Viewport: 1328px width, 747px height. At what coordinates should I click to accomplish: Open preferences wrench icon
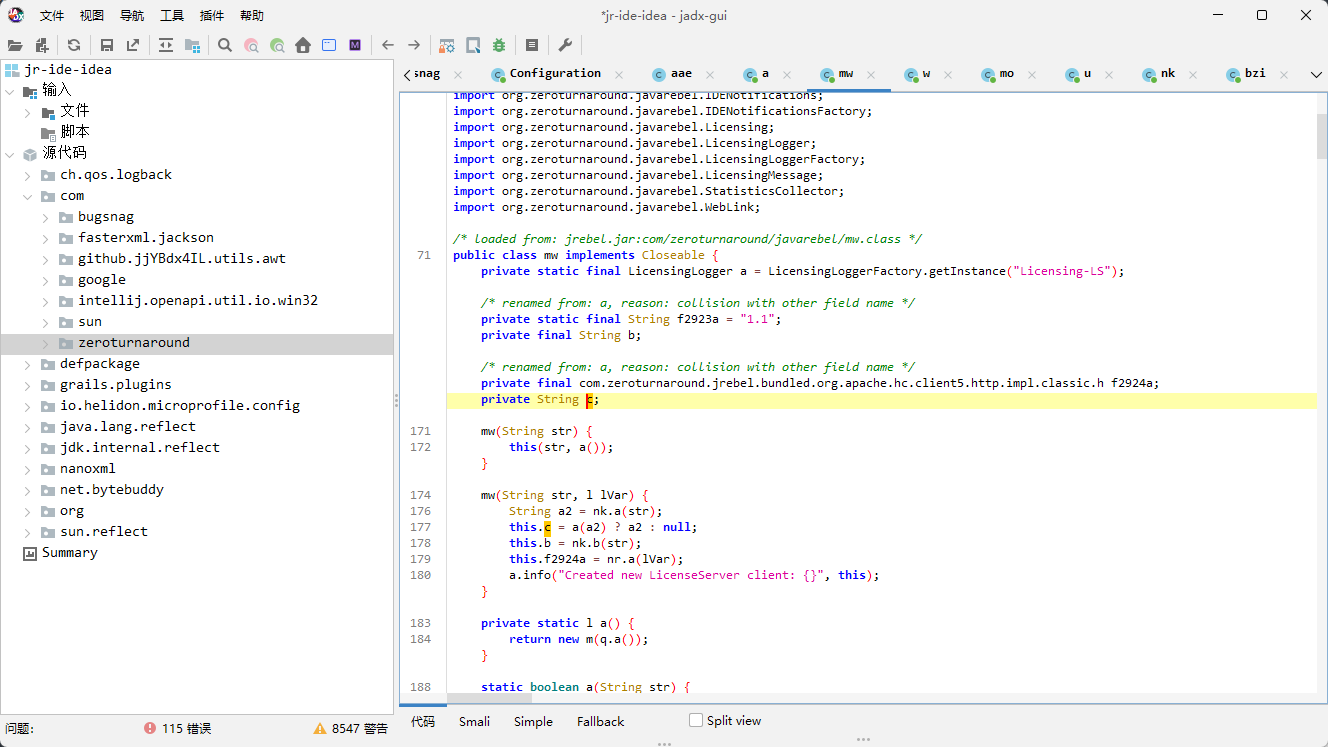[565, 45]
